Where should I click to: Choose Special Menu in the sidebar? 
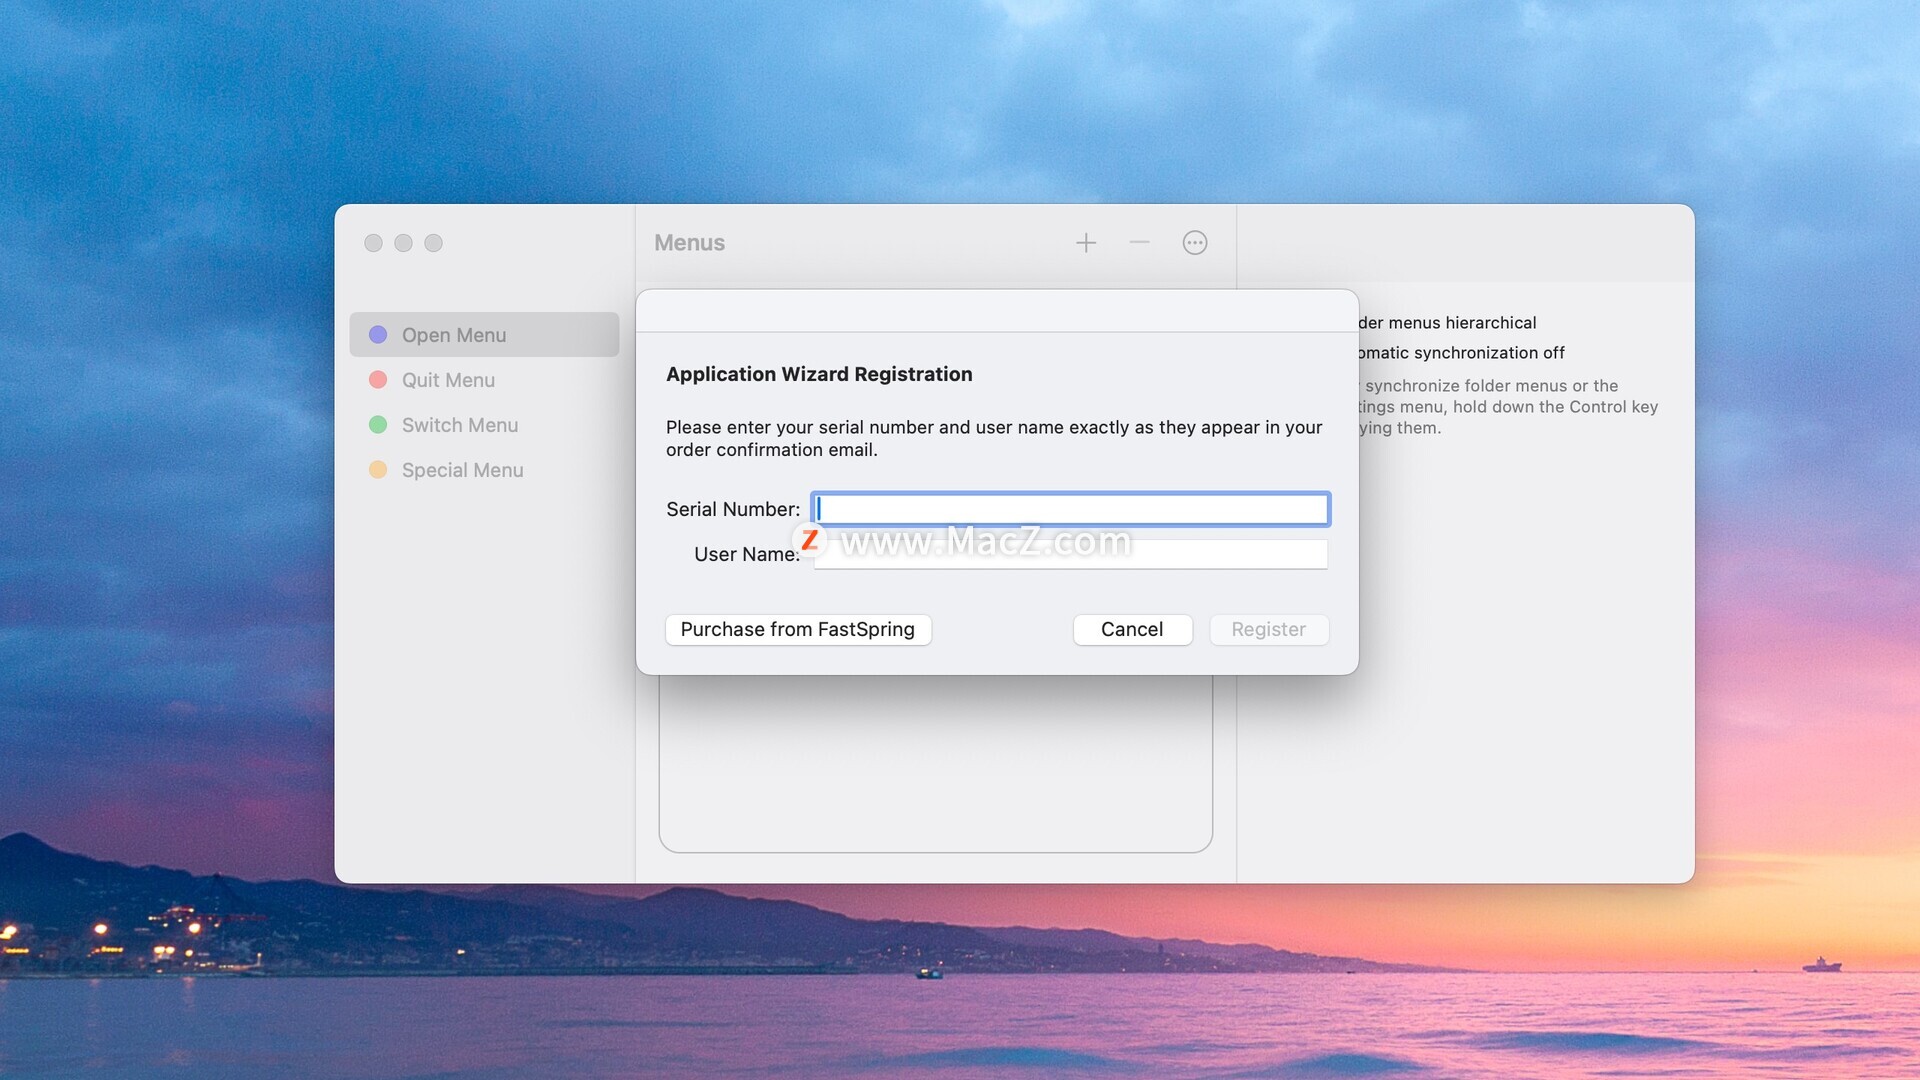click(462, 470)
